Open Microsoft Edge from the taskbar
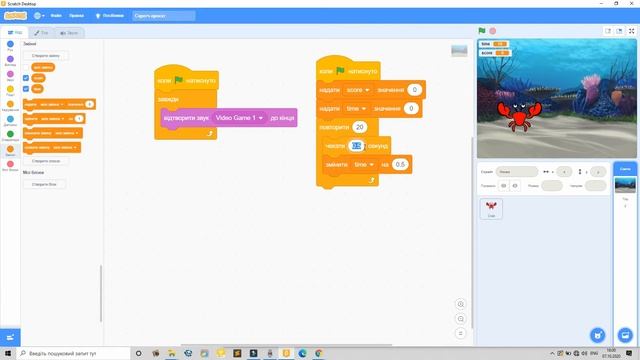Screen dimensions: 640x360 (302, 353)
